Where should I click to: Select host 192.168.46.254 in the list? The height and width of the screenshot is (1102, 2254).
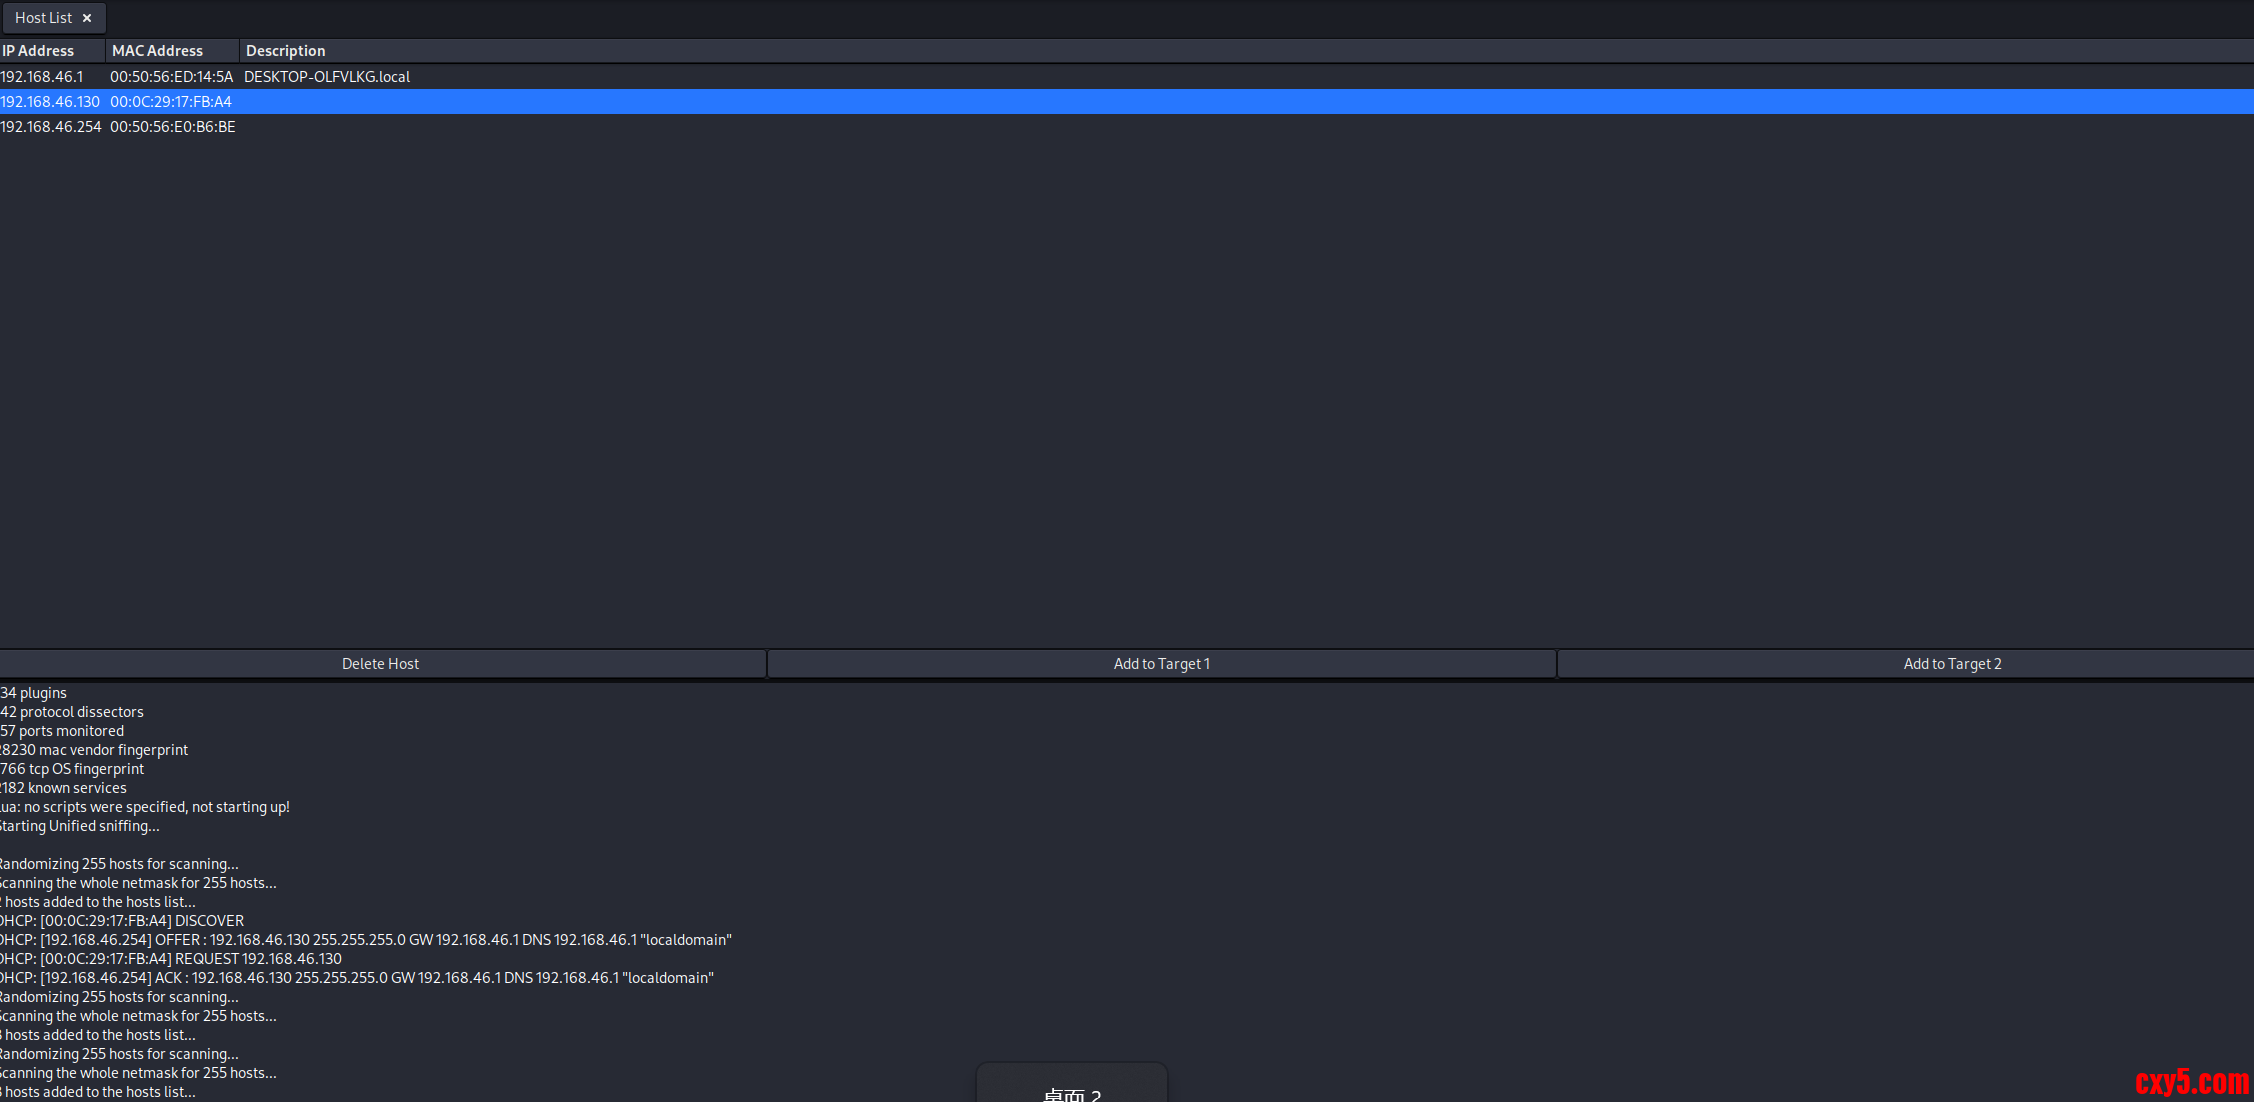click(50, 127)
